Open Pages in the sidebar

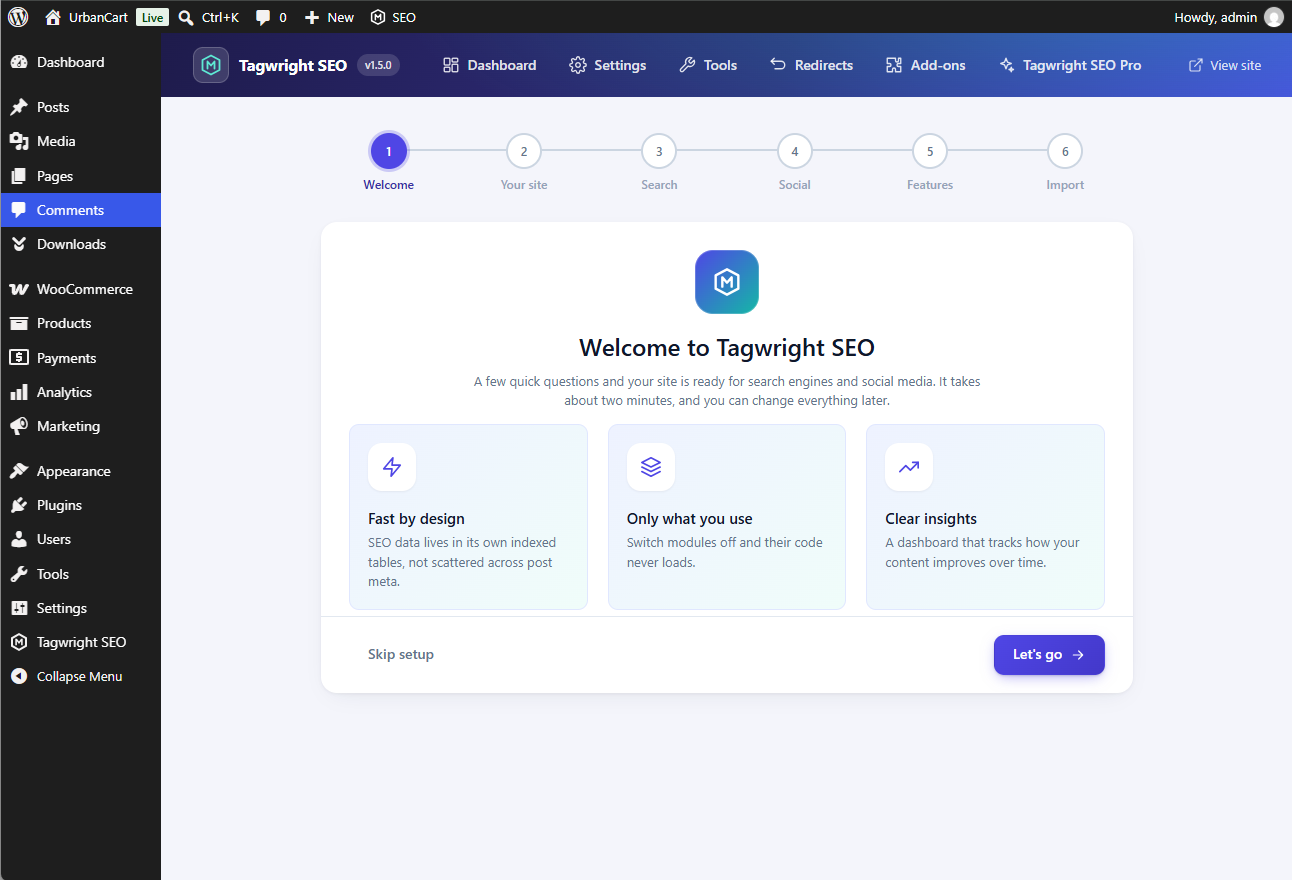pos(80,176)
